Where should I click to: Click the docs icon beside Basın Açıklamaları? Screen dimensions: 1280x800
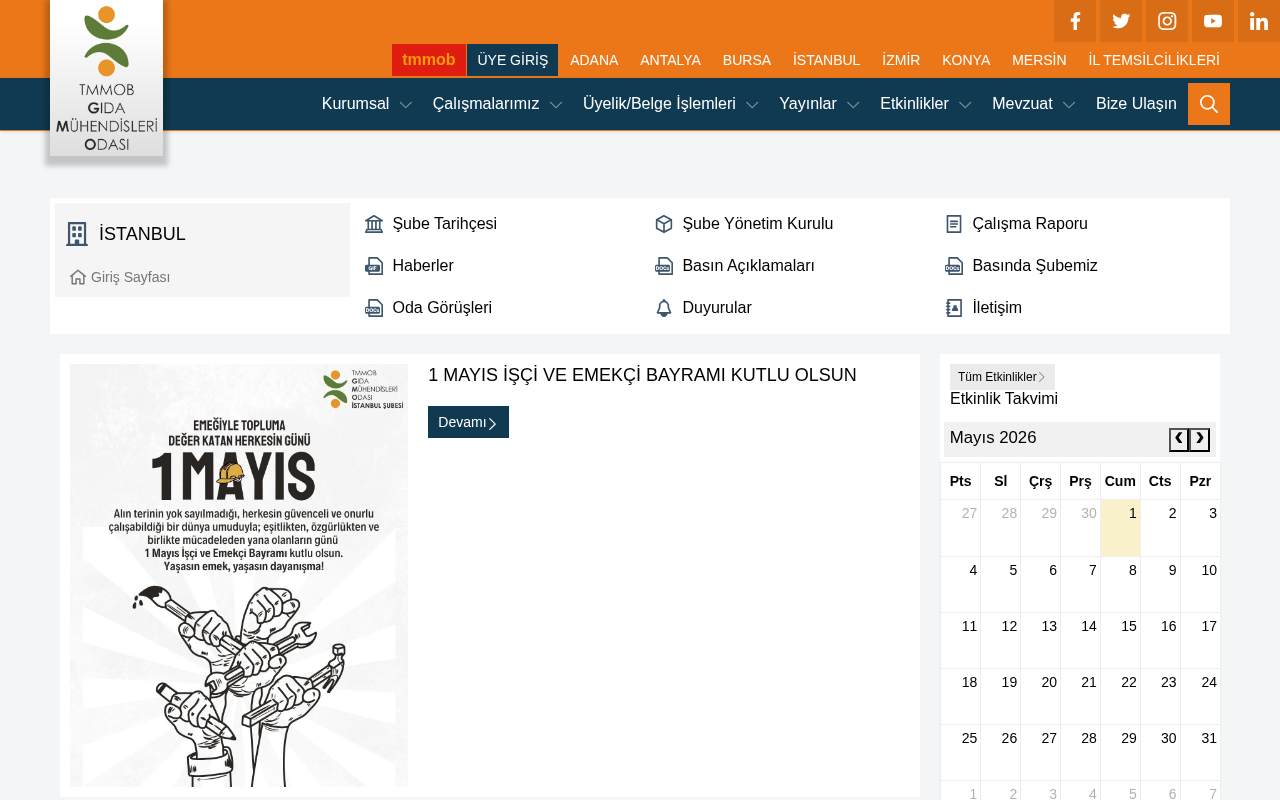coord(664,266)
